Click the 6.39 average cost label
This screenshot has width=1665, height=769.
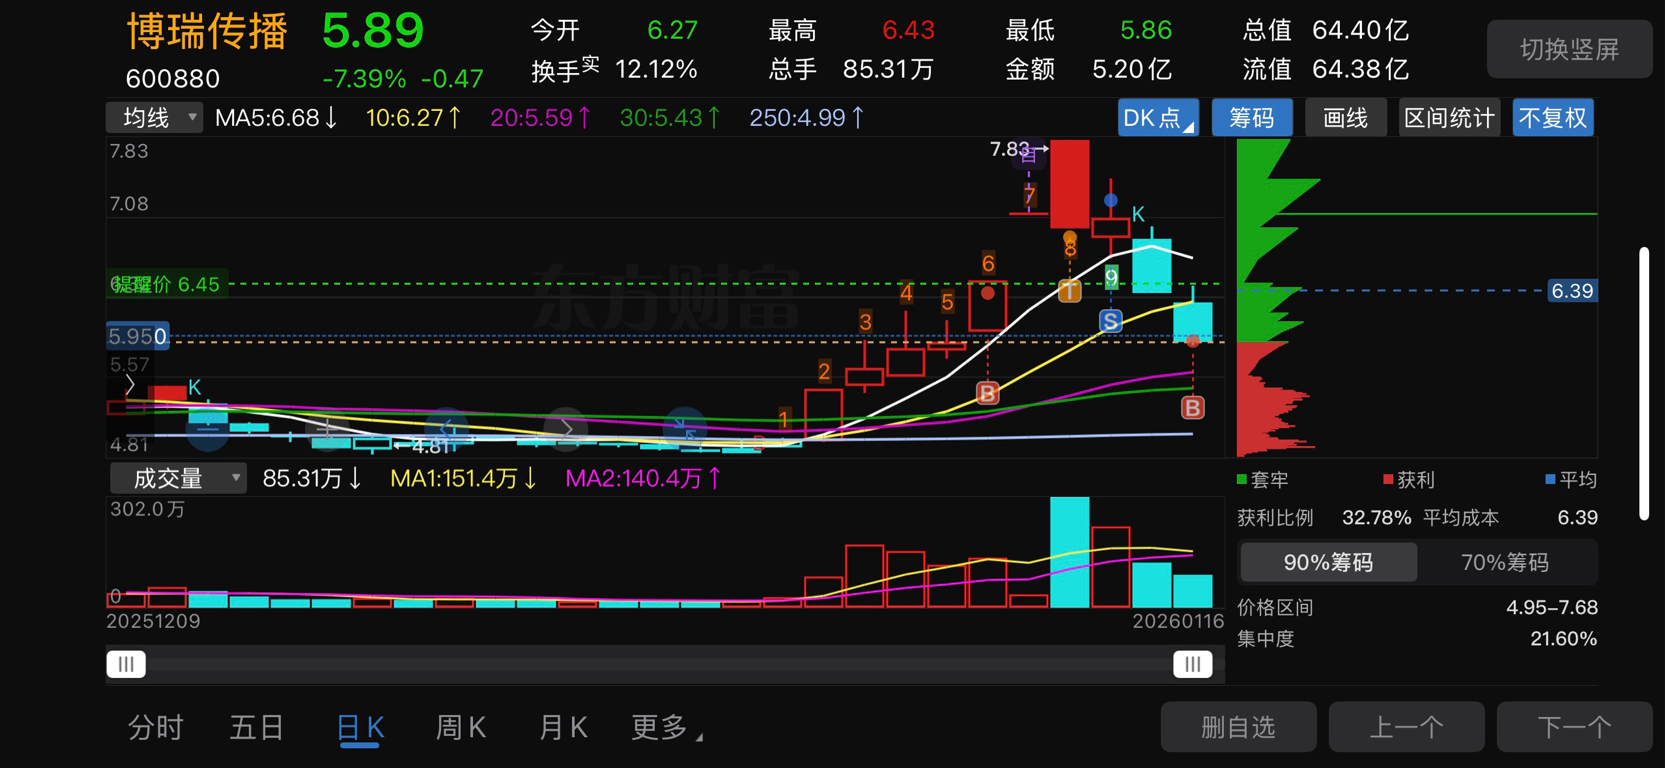[x=1572, y=291]
